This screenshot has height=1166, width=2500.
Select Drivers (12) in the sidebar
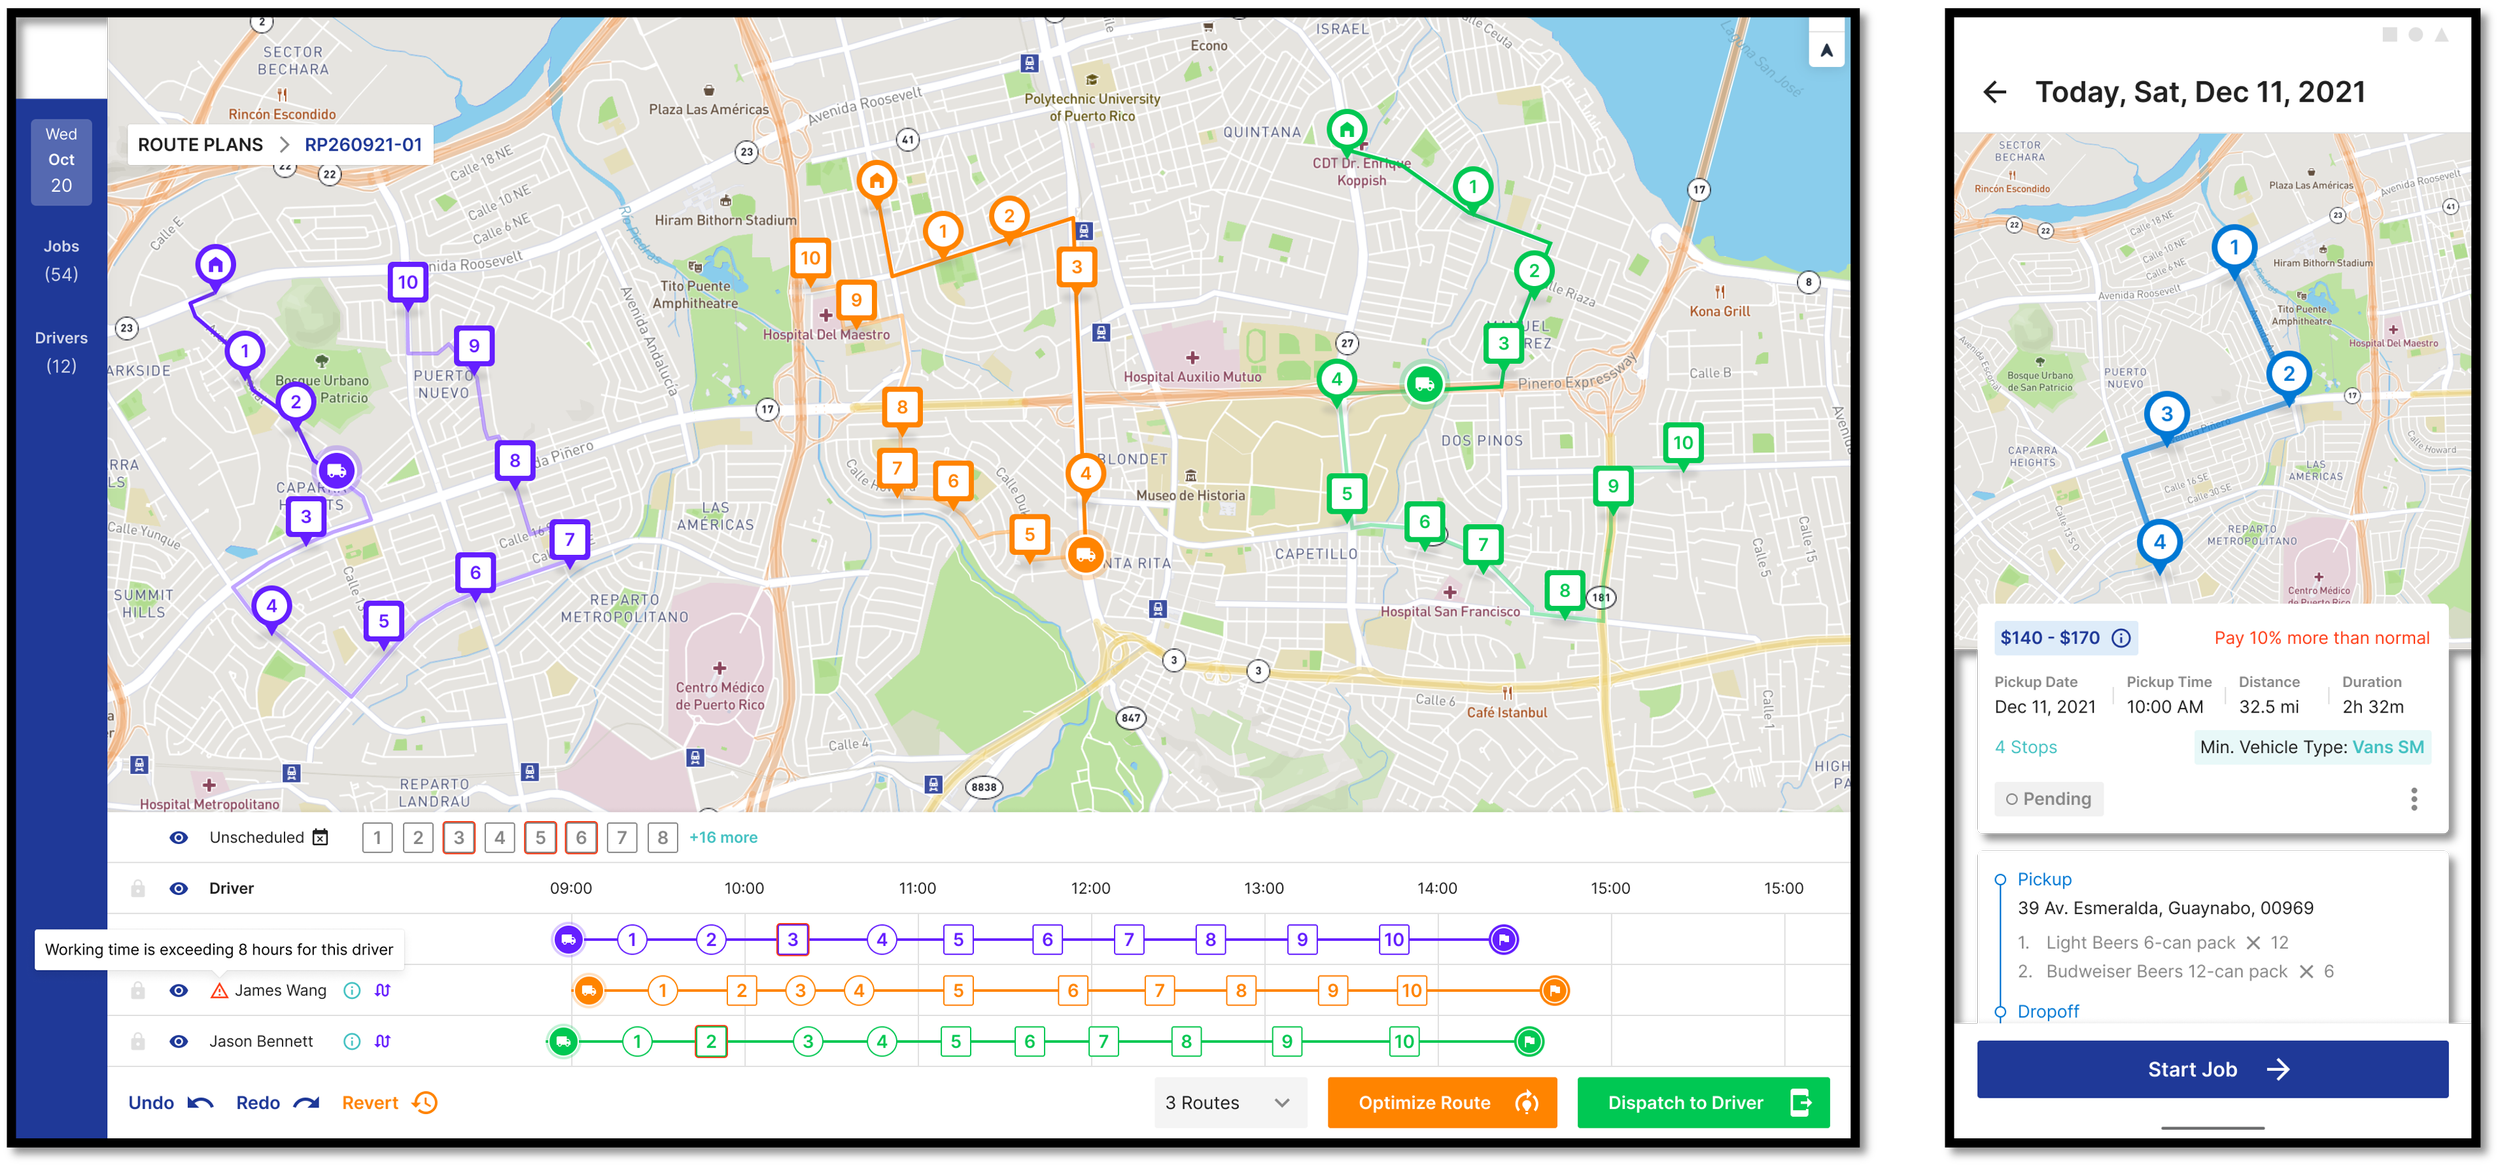60,351
